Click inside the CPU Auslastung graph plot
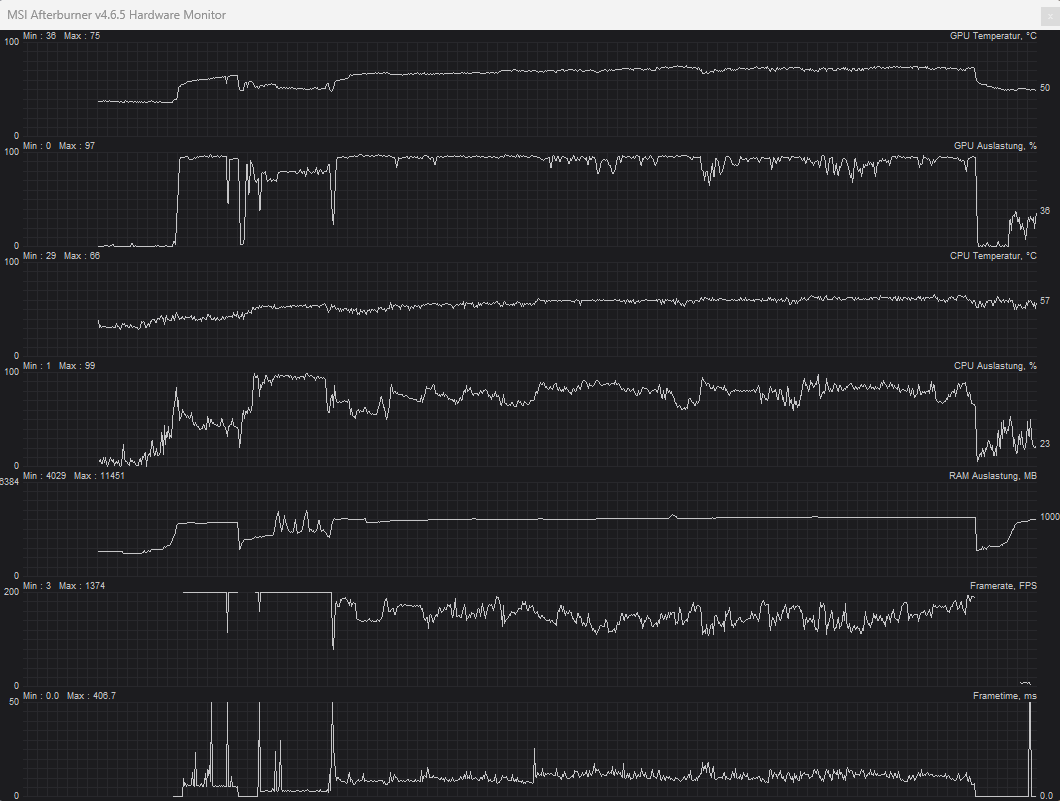 (530, 418)
